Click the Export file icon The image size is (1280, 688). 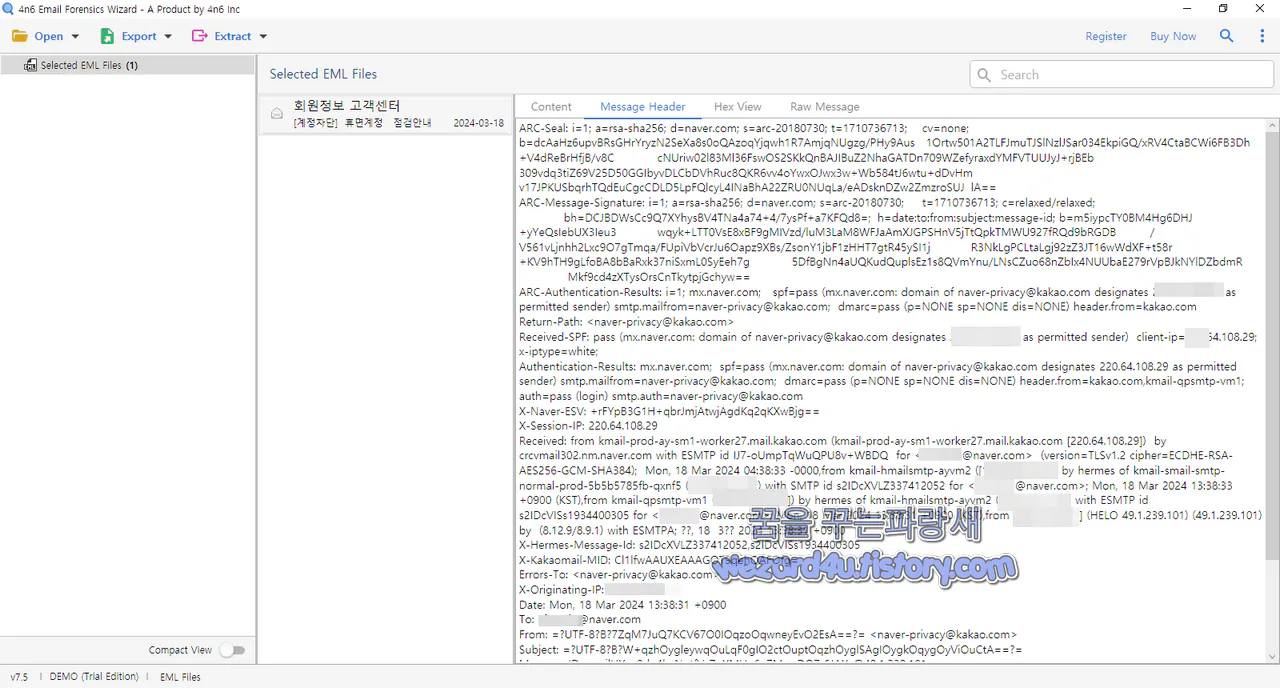(107, 36)
